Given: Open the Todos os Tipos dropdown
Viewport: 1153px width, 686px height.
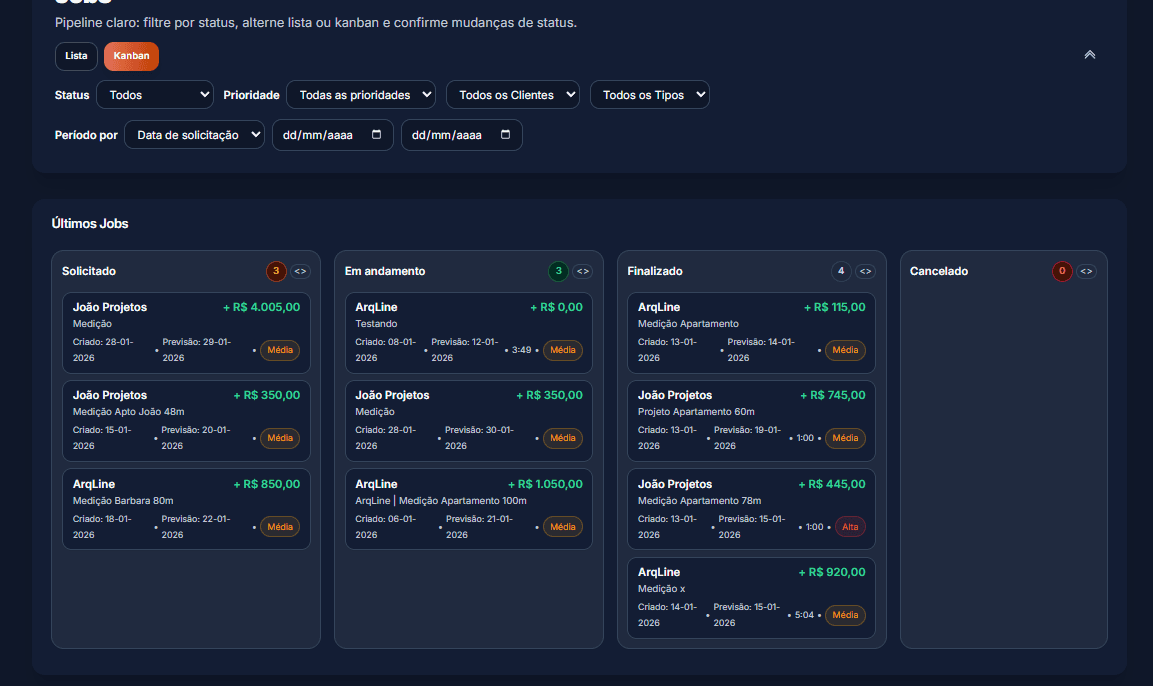Looking at the screenshot, I should pos(650,95).
